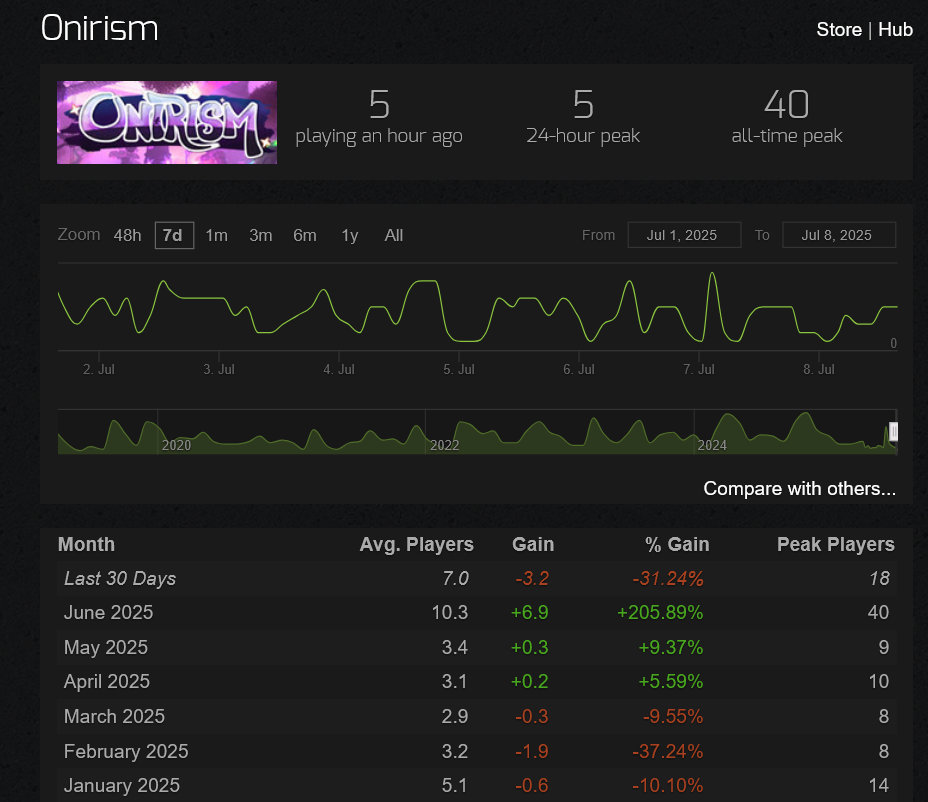Edit the From date field Jul 1, 2025
Image resolution: width=928 pixels, height=802 pixels.
684,235
